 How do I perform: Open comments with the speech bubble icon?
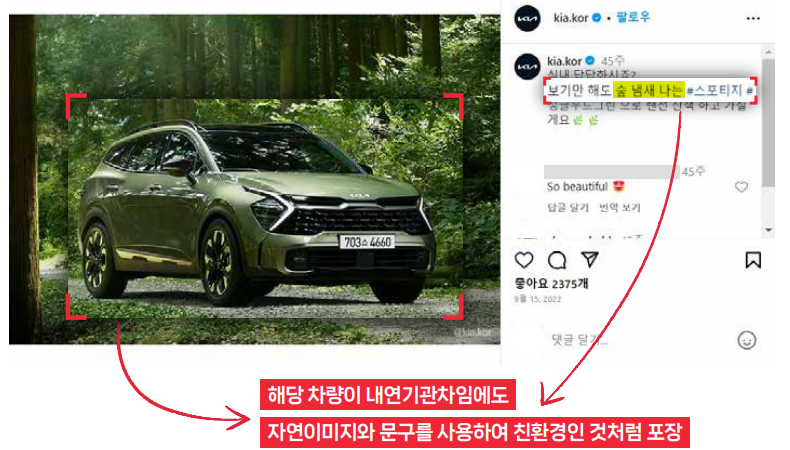click(557, 260)
